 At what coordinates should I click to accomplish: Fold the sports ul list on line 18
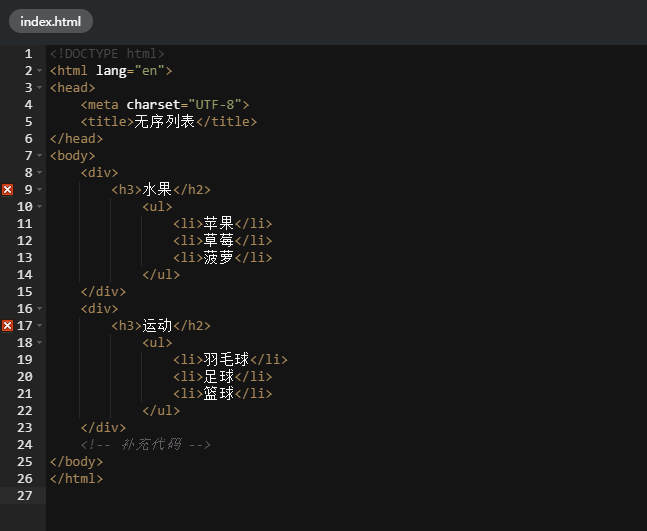click(x=40, y=342)
